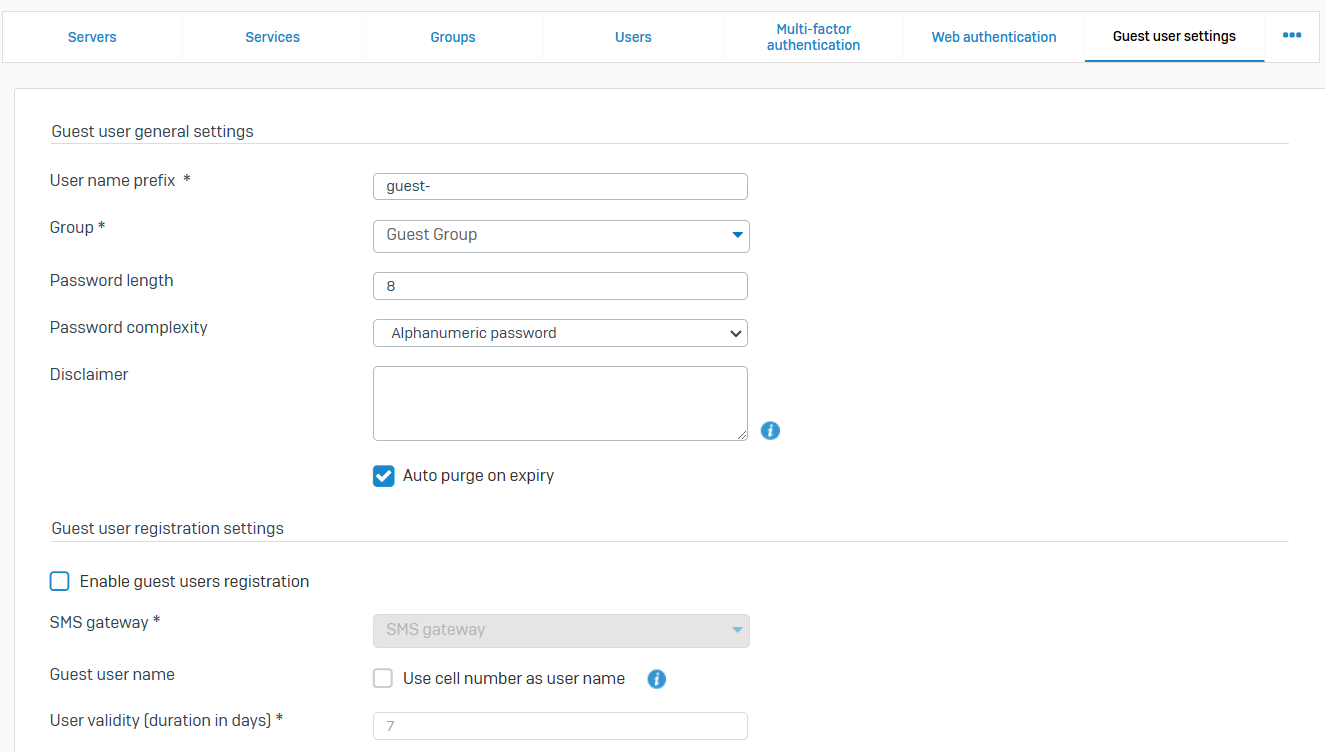The image size is (1325, 752).
Task: Uncheck Auto purge on expiry
Action: pyautogui.click(x=384, y=476)
